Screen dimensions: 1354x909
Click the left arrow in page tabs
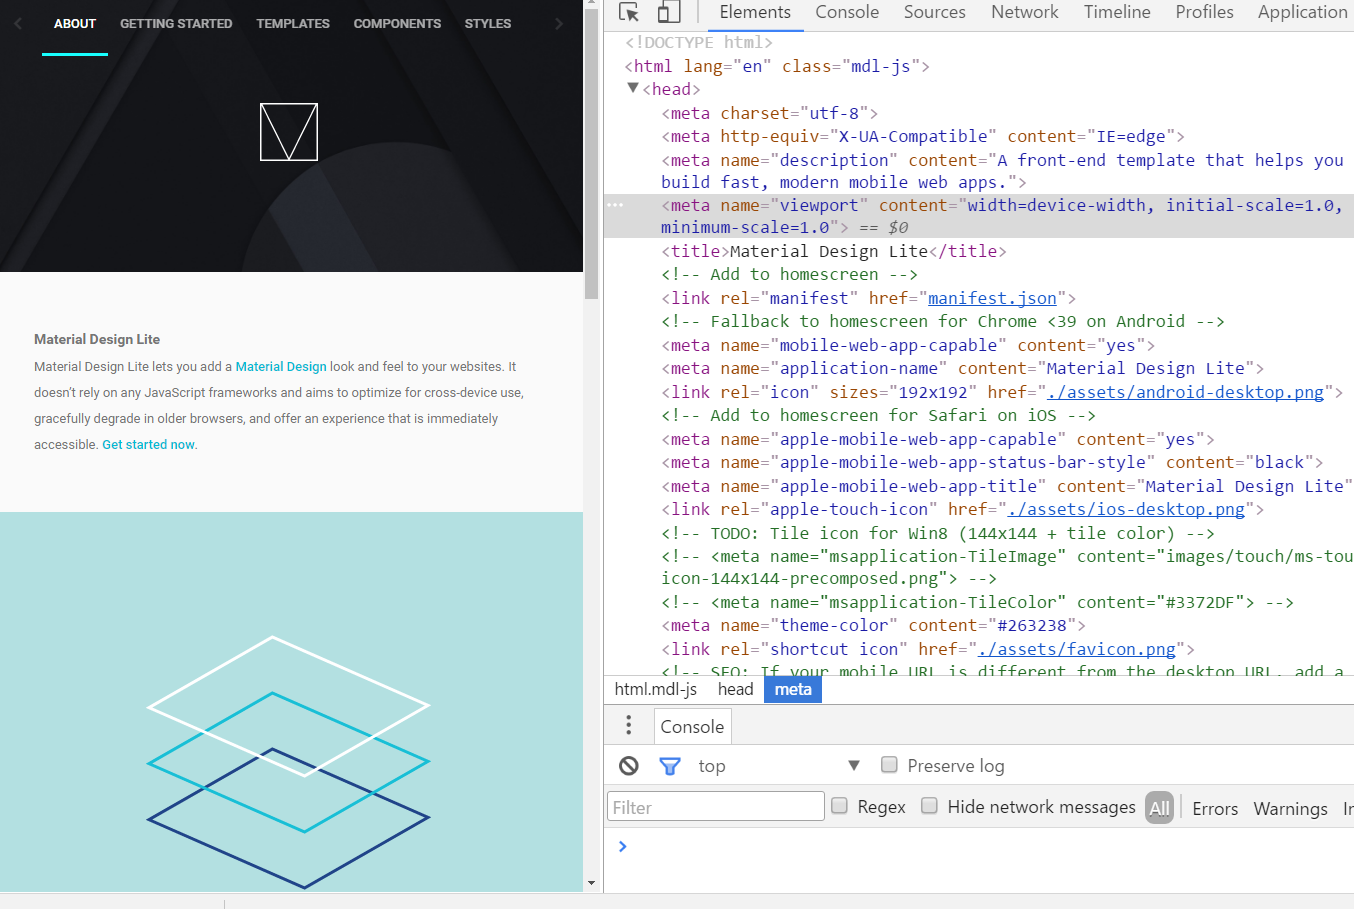click(x=18, y=23)
